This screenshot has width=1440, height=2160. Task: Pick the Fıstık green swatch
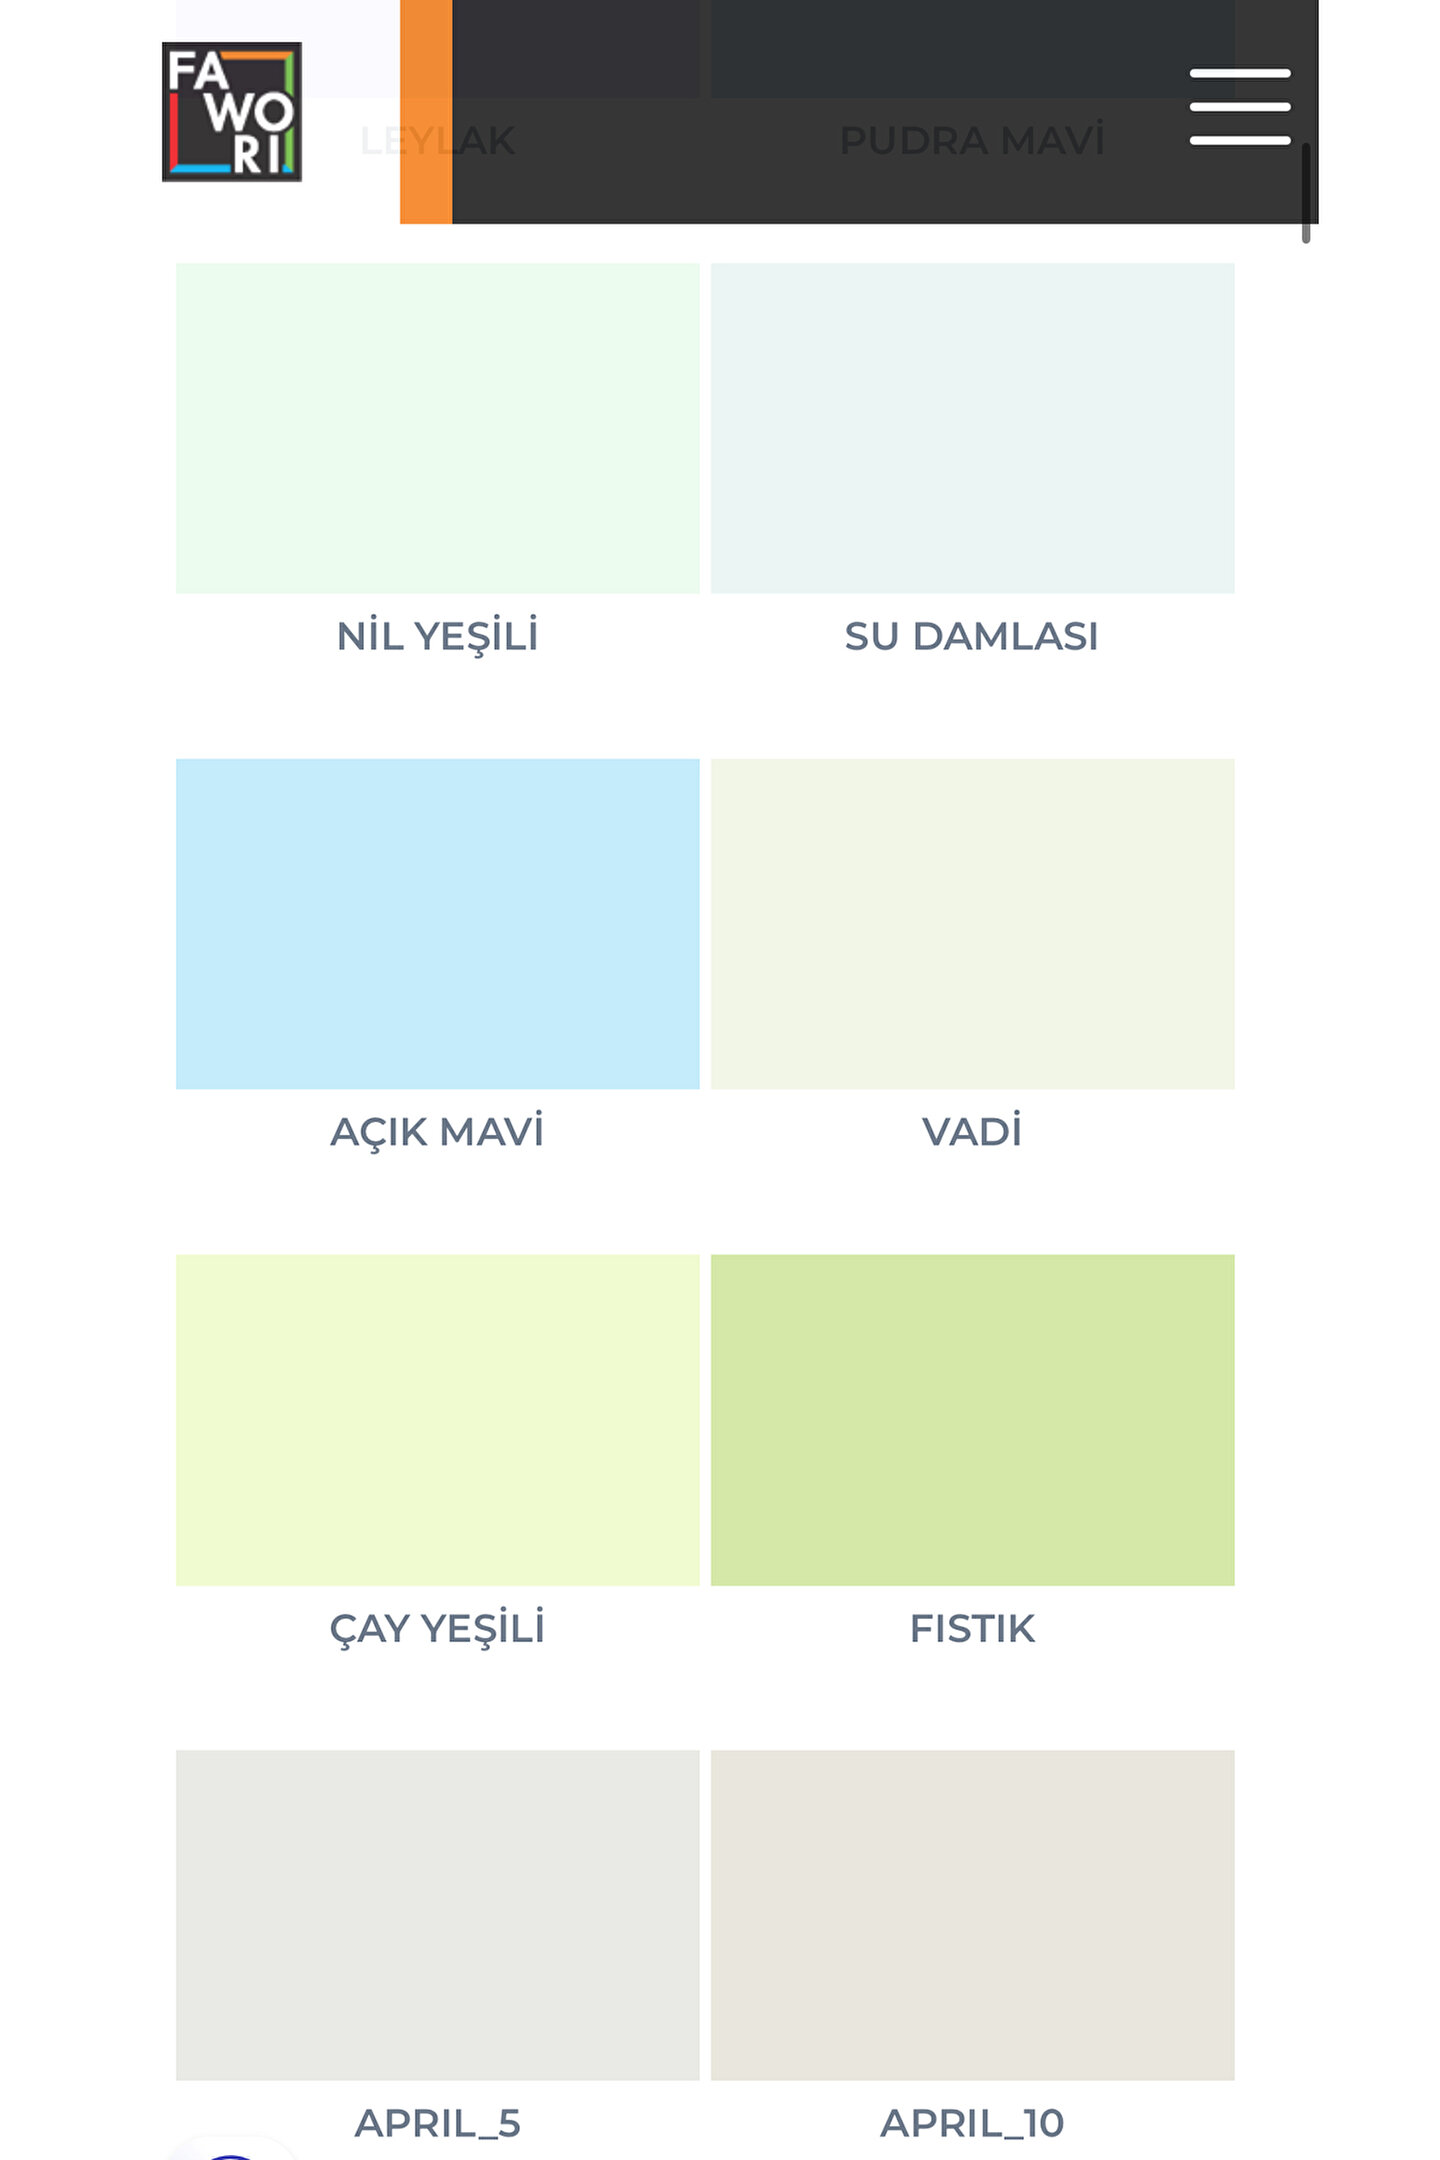(972, 1420)
